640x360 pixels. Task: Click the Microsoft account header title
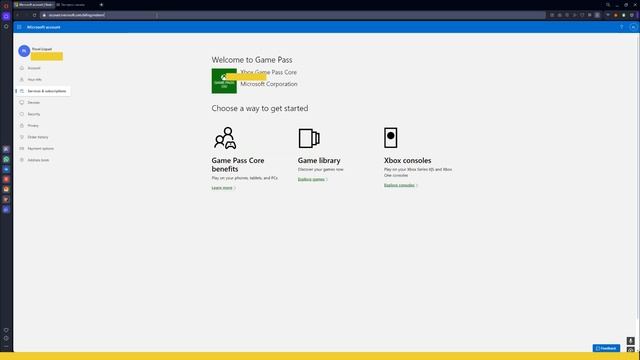click(44, 27)
